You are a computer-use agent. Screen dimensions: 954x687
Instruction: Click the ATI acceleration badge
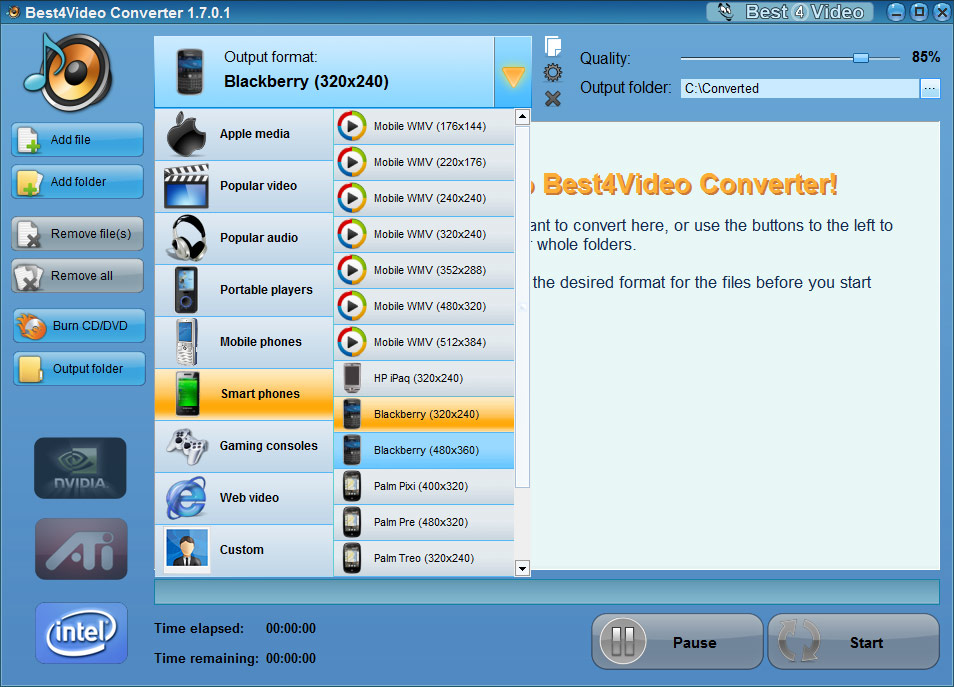pyautogui.click(x=81, y=549)
